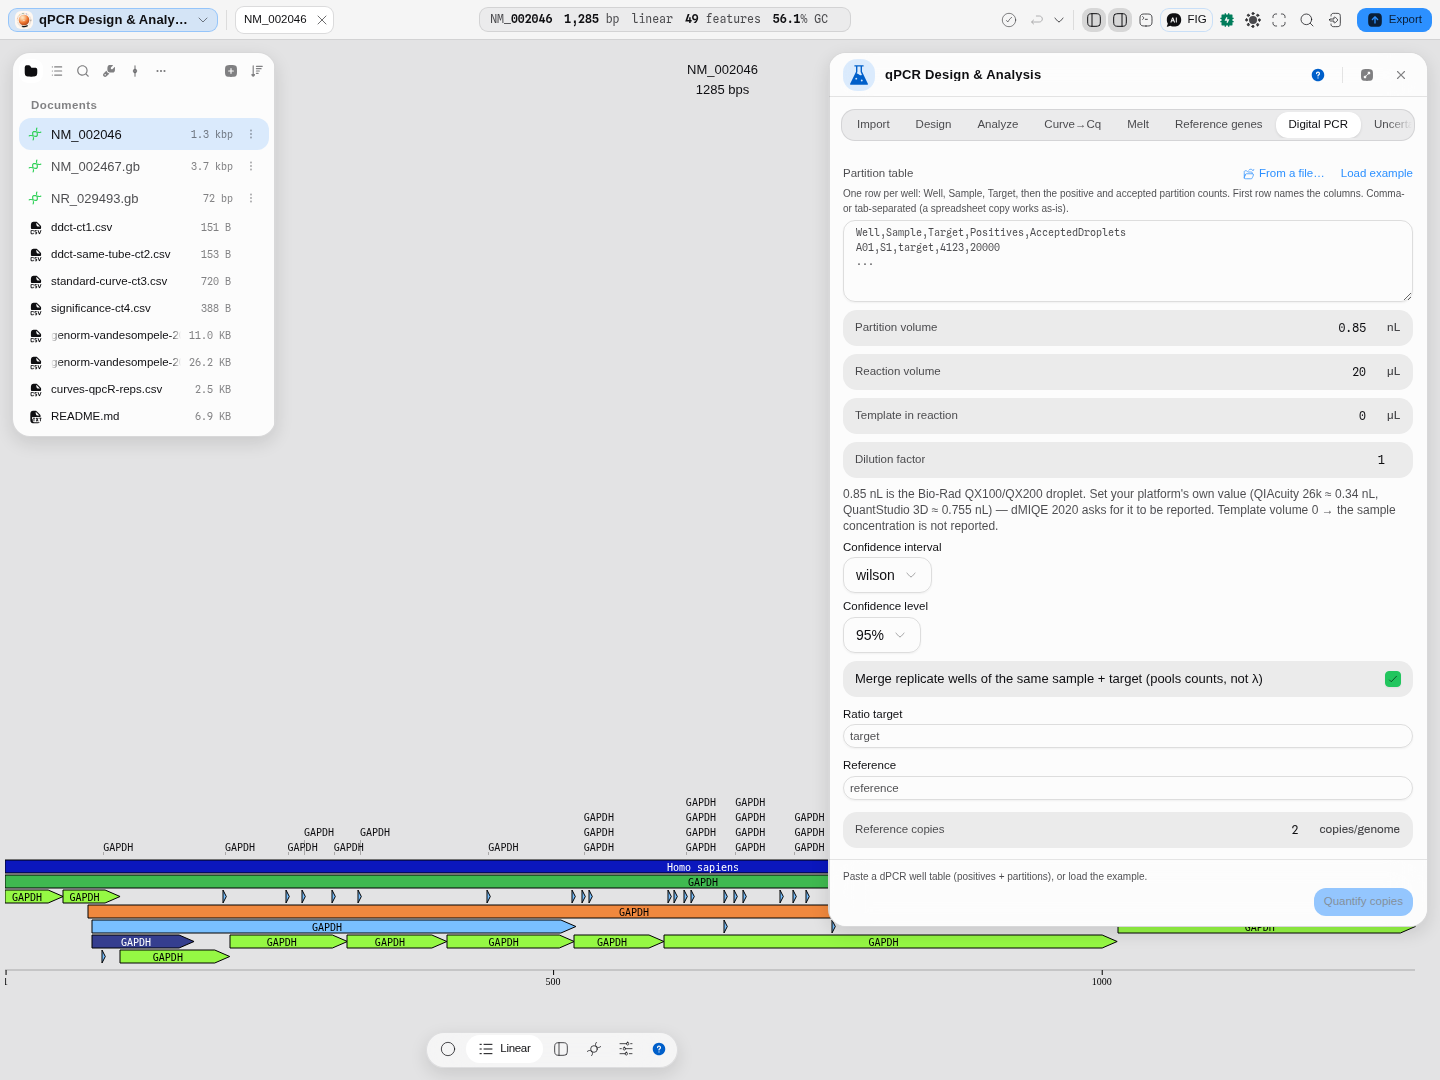
Task: Uncheck Merge replicate wells checkbox
Action: point(1393,679)
